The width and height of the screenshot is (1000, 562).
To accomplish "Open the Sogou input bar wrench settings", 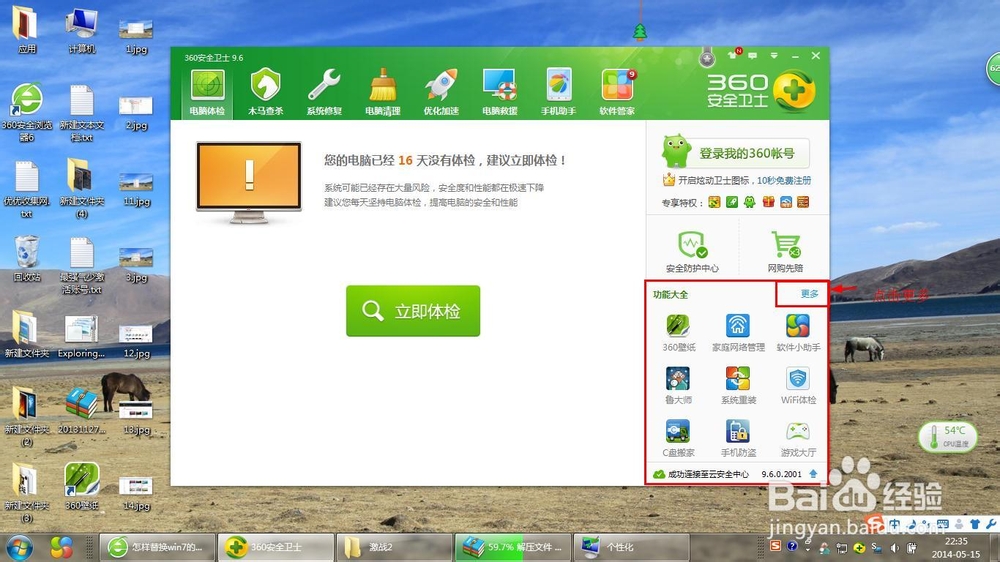I will (990, 524).
